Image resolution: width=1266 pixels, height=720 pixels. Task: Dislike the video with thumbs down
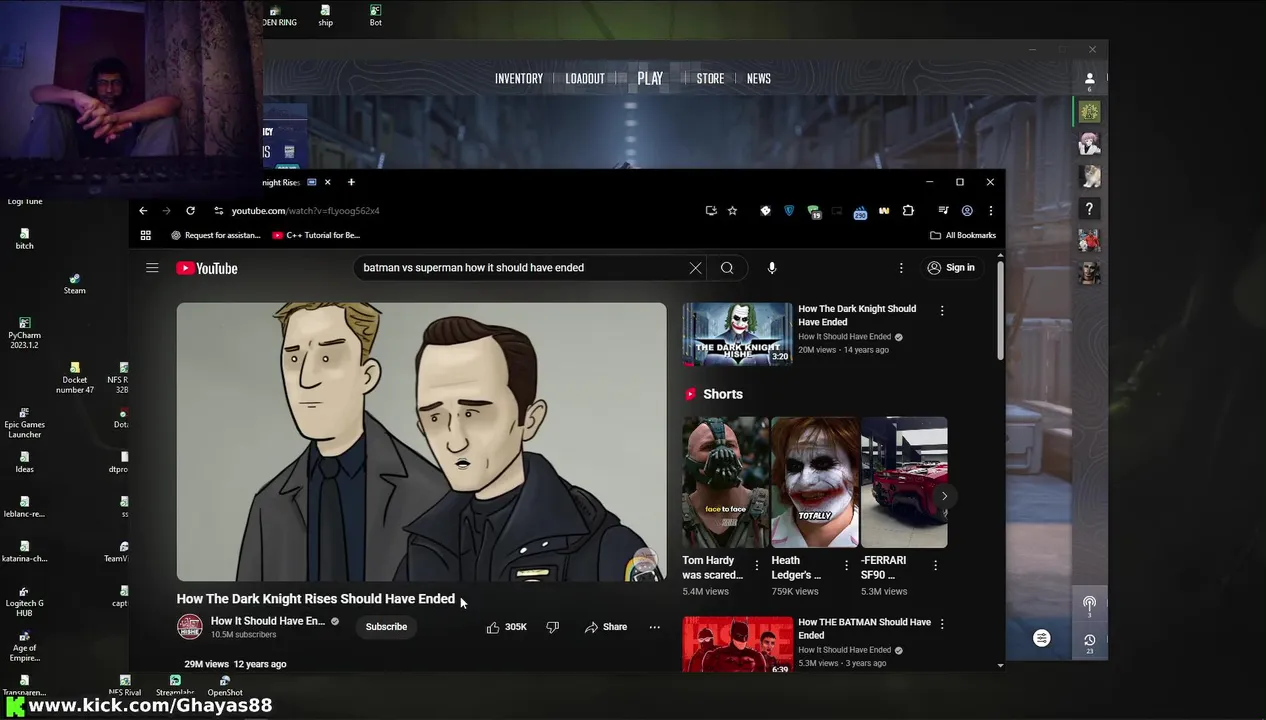point(552,627)
